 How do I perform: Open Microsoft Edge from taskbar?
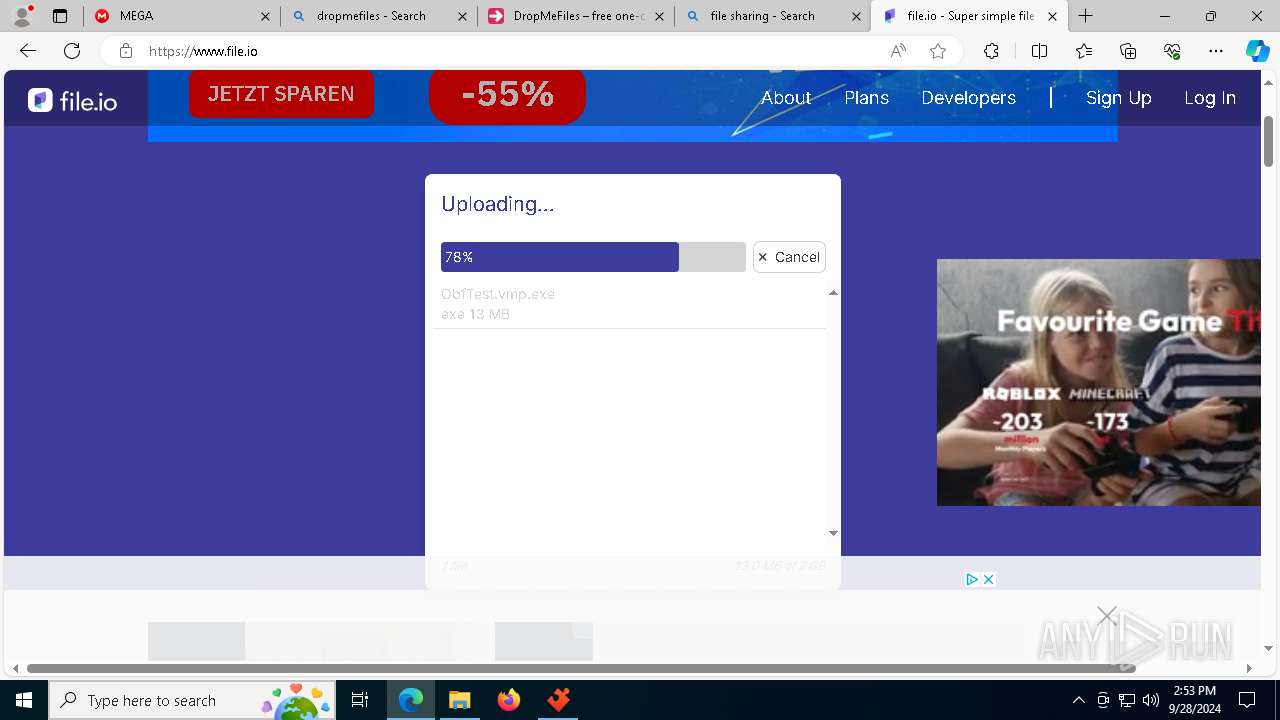coord(411,700)
